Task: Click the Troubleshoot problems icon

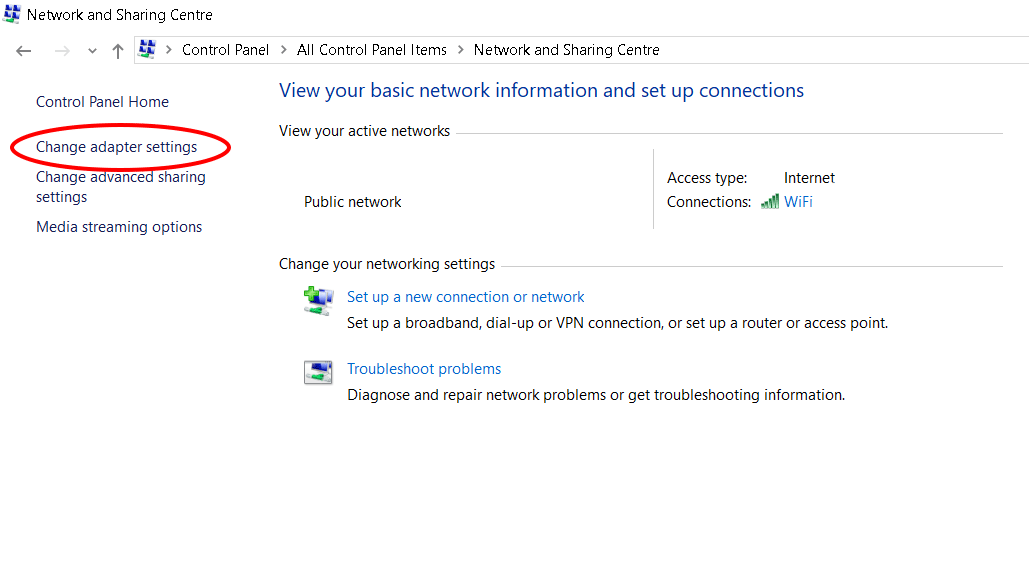Action: tap(318, 372)
